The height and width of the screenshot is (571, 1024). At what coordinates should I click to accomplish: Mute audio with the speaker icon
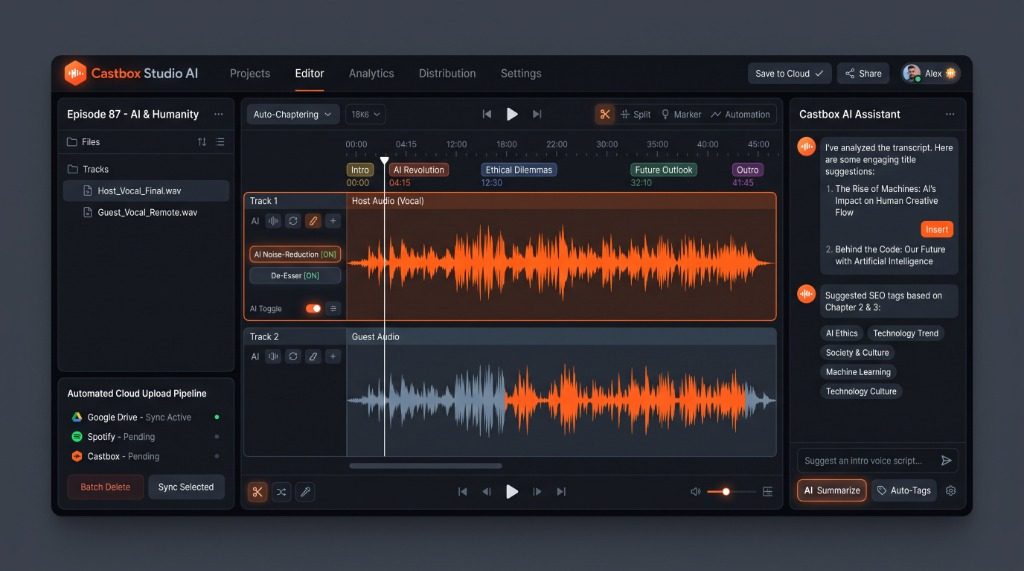coord(696,492)
